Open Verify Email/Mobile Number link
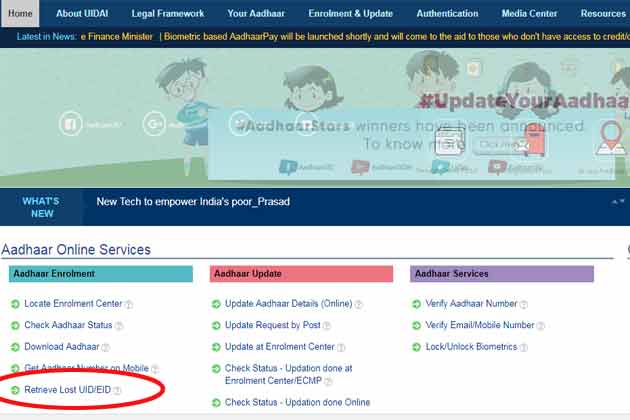 [480, 325]
